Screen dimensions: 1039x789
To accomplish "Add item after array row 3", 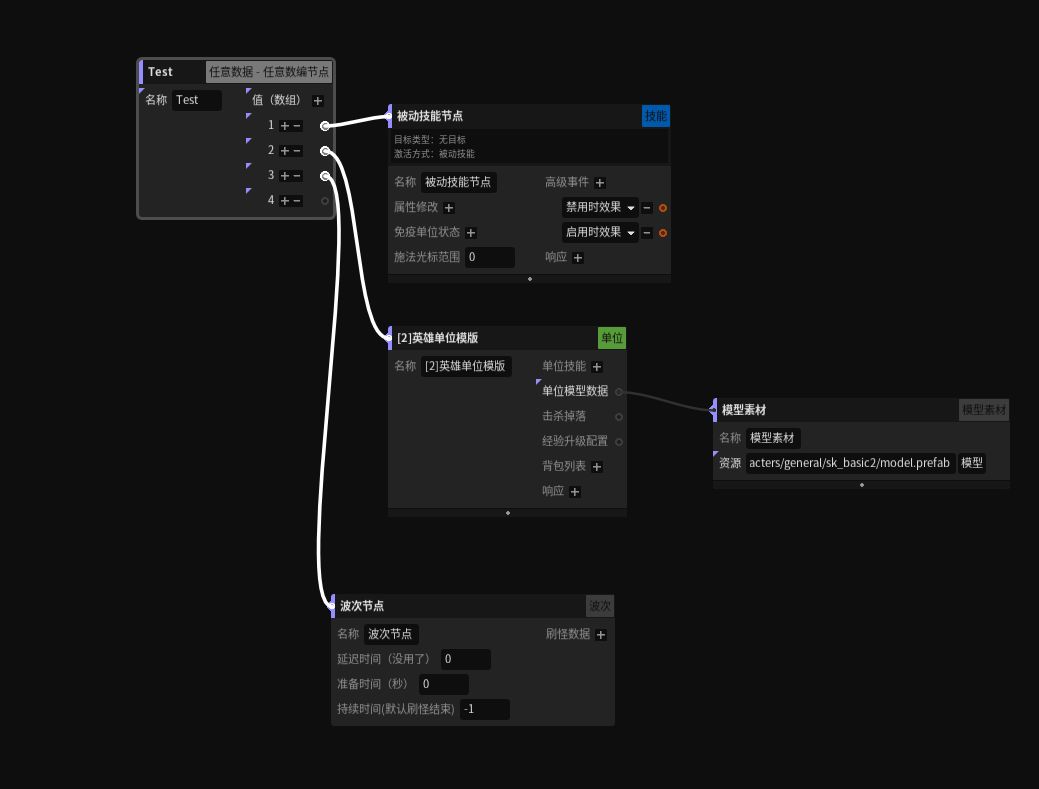I will pyautogui.click(x=284, y=176).
